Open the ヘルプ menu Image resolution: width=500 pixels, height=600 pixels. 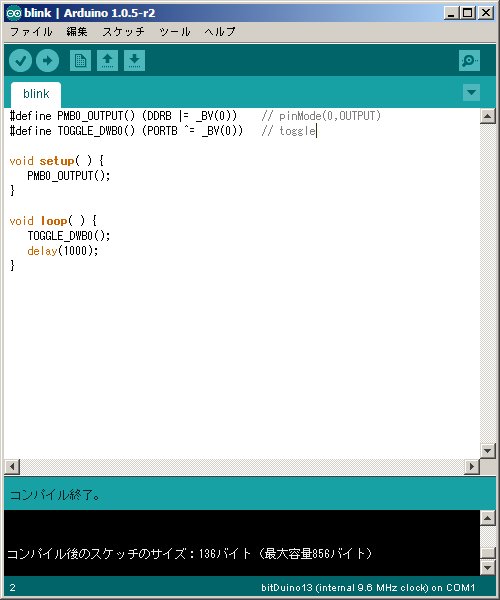220,32
